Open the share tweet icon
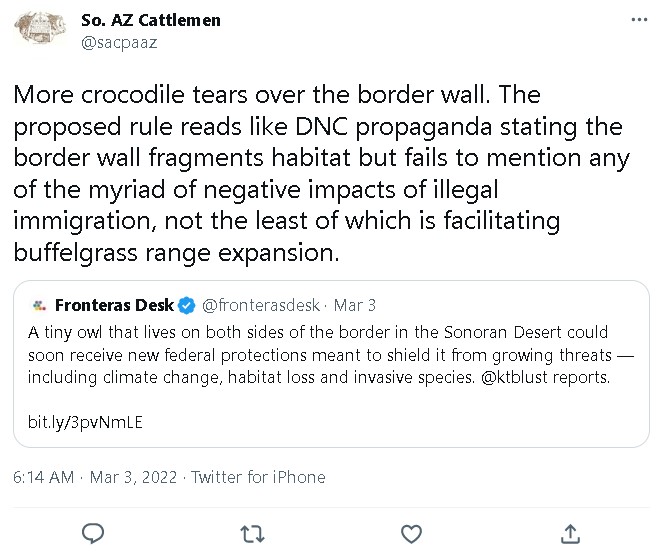The height and width of the screenshot is (556, 662). pos(569,532)
